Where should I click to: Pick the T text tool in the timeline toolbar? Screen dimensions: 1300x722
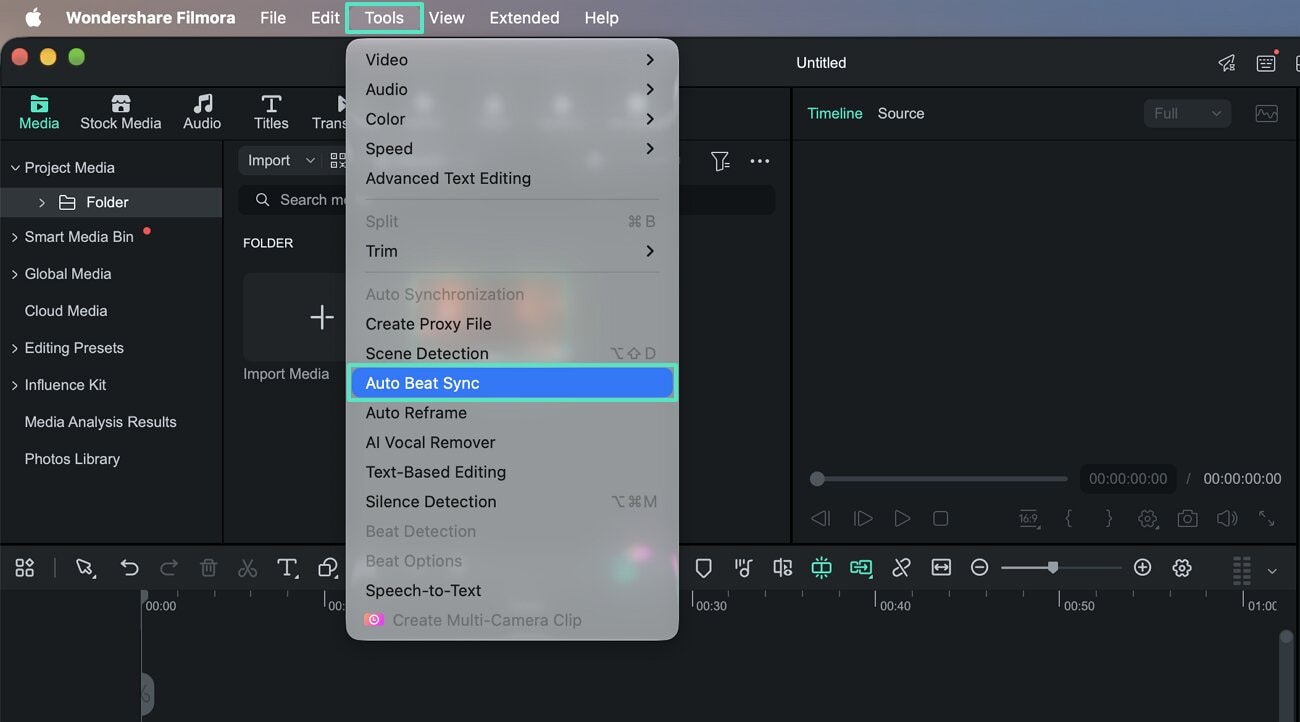click(x=288, y=568)
